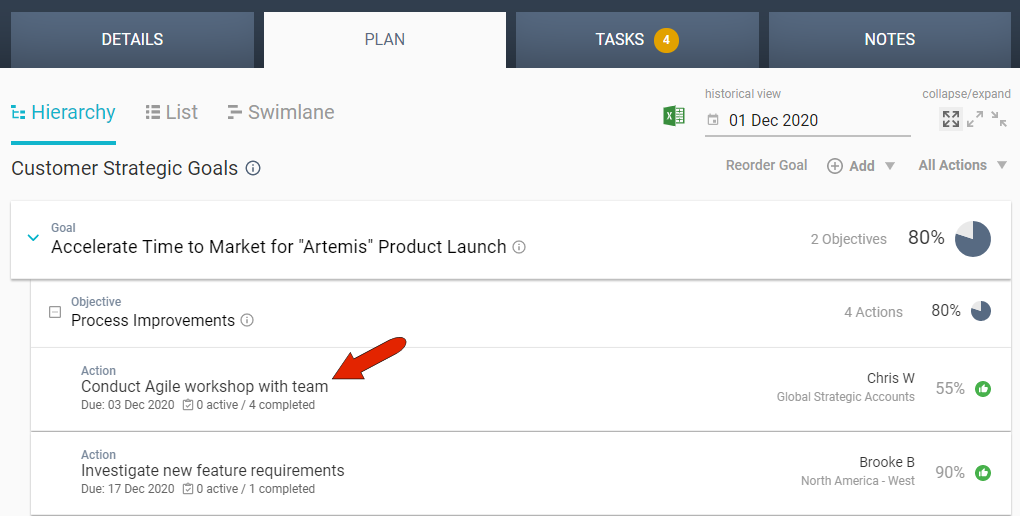This screenshot has height=516, width=1020.
Task: Open the Conduct Agile workshop with team action
Action: click(x=205, y=387)
